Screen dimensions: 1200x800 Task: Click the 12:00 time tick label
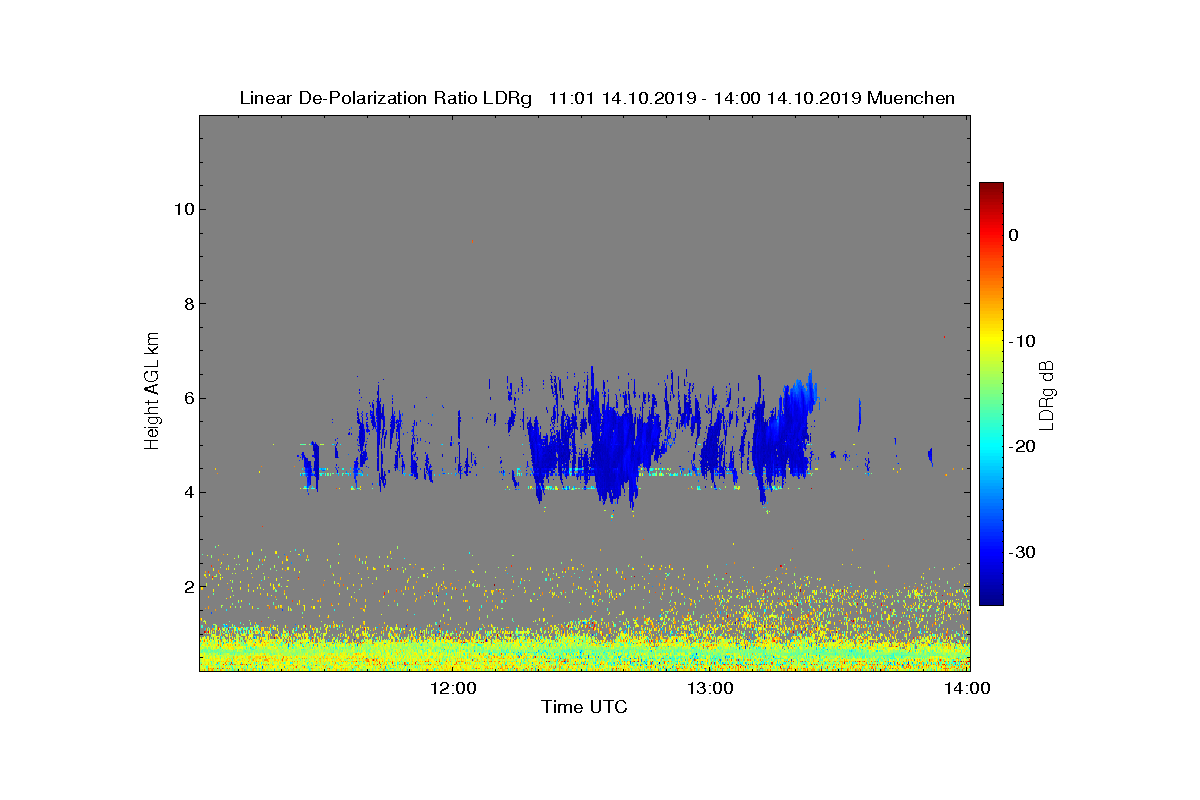[453, 688]
